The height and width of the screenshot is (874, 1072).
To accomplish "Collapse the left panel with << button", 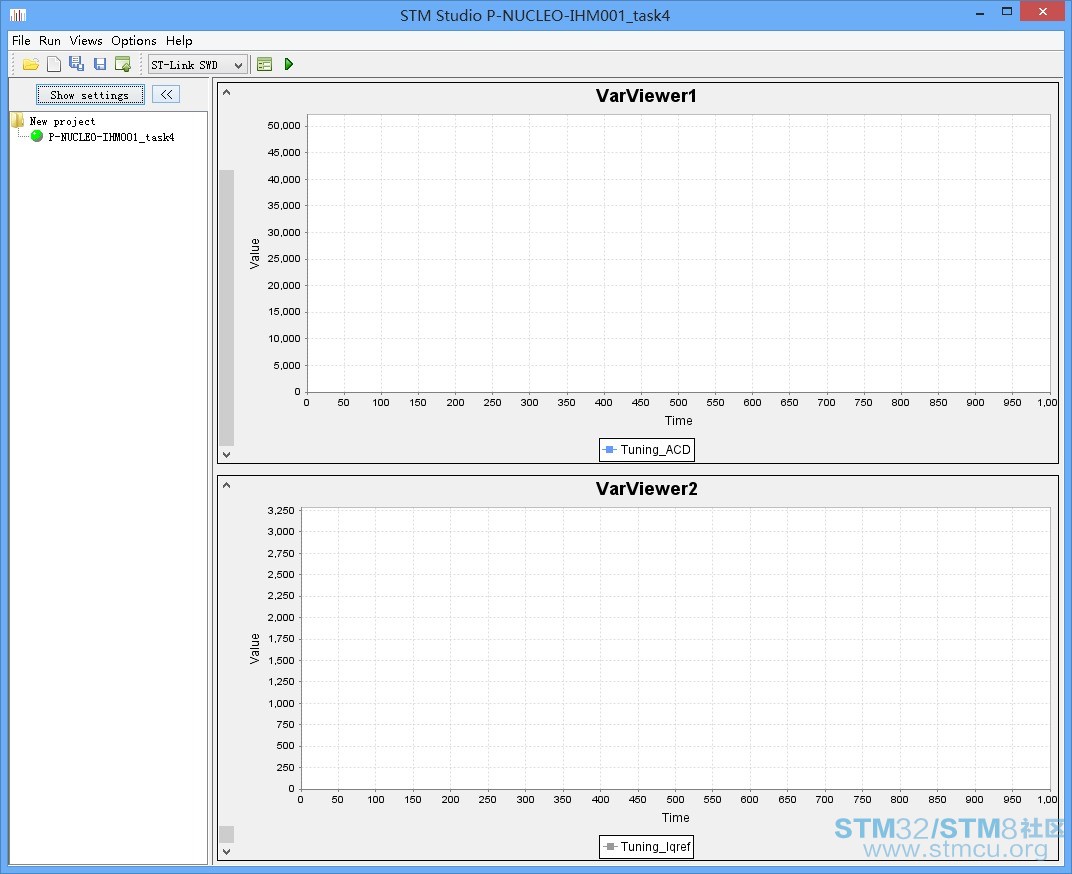I will pyautogui.click(x=166, y=94).
